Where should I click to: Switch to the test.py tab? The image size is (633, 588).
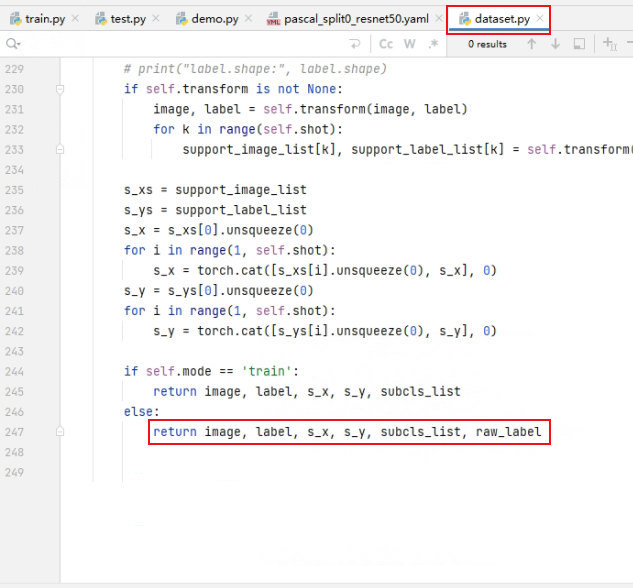pyautogui.click(x=121, y=19)
